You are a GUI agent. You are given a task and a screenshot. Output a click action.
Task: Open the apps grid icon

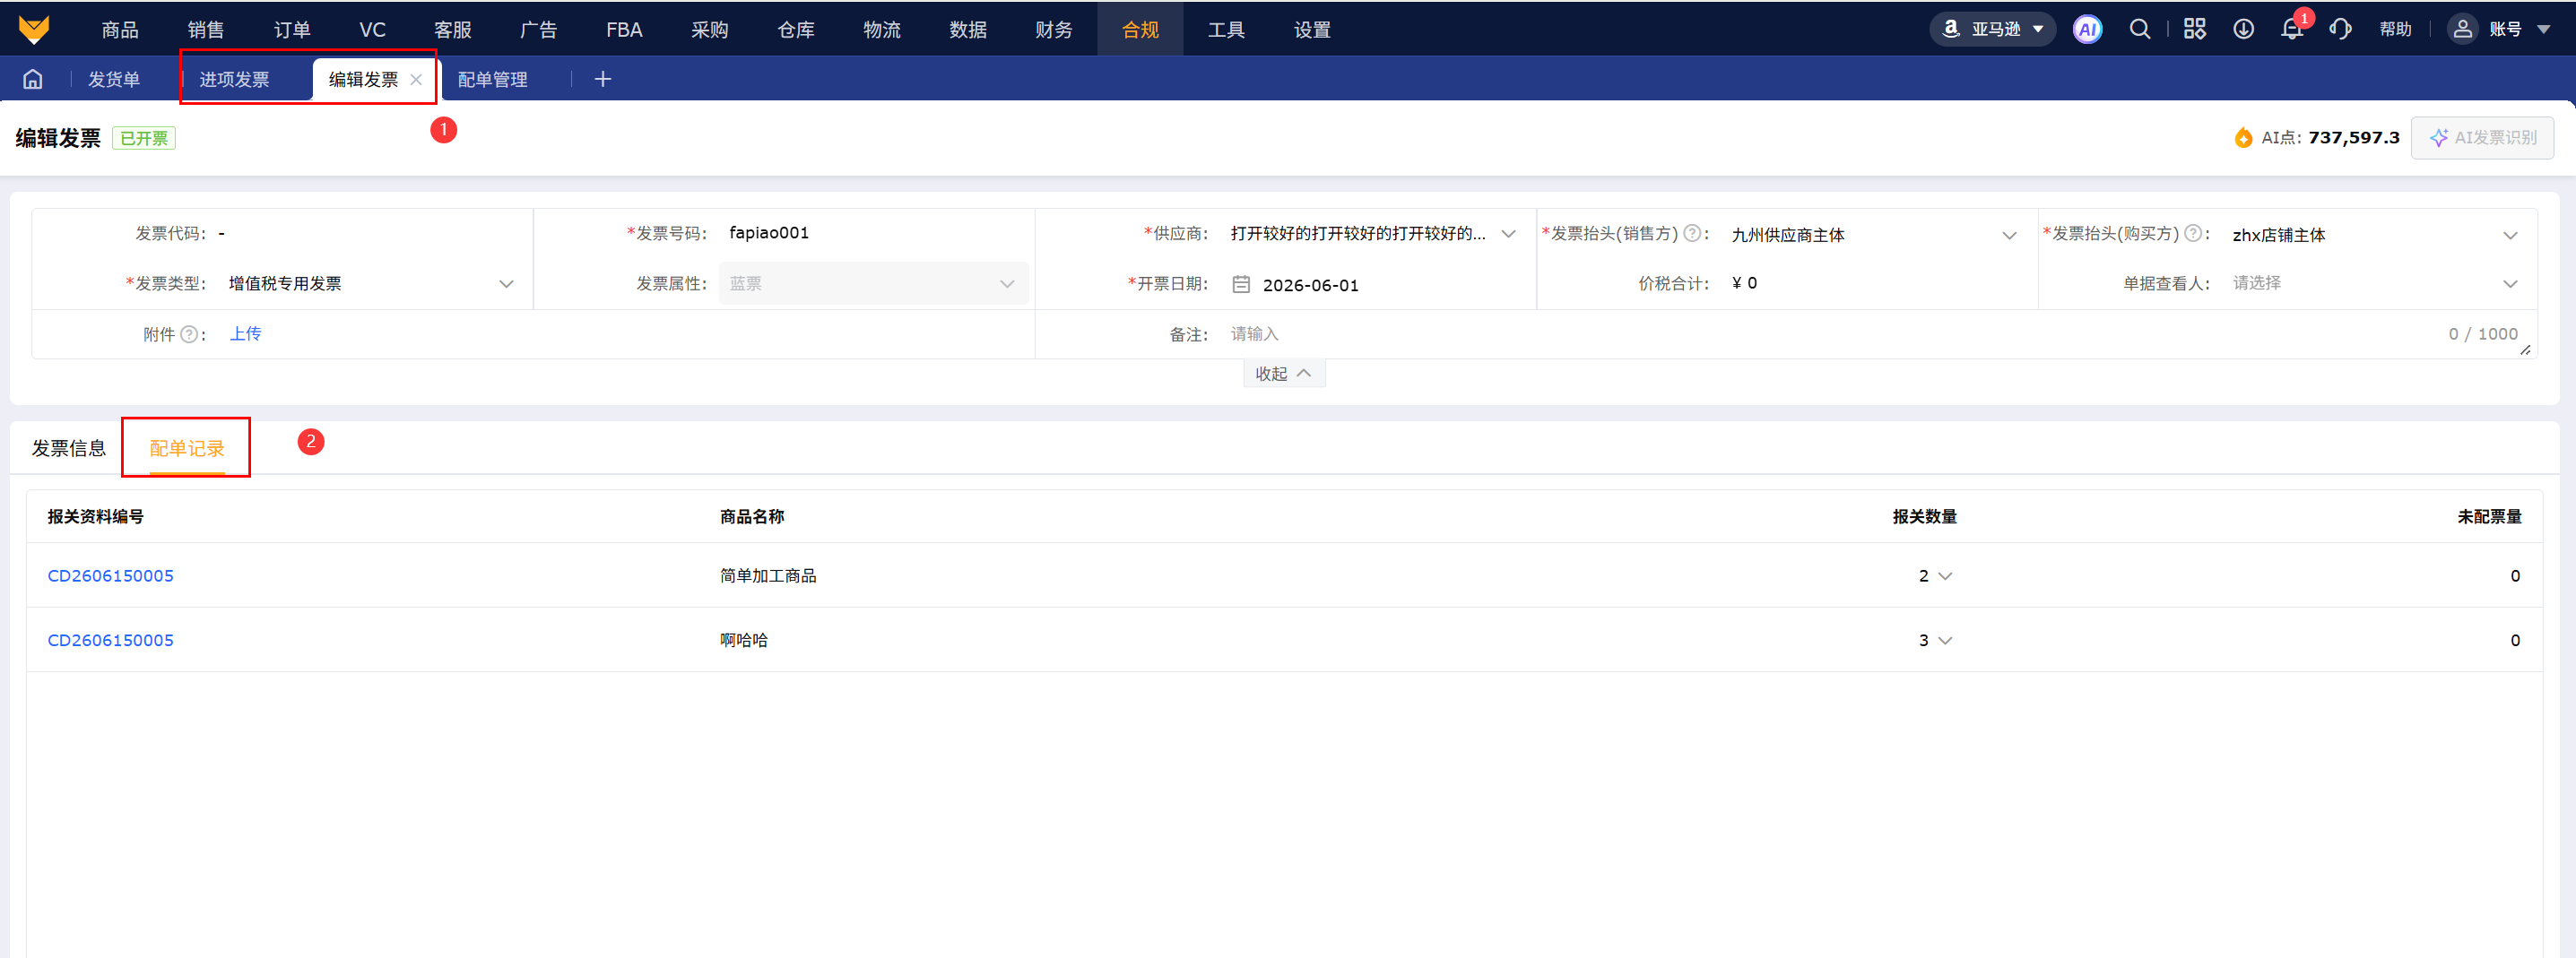point(2194,29)
